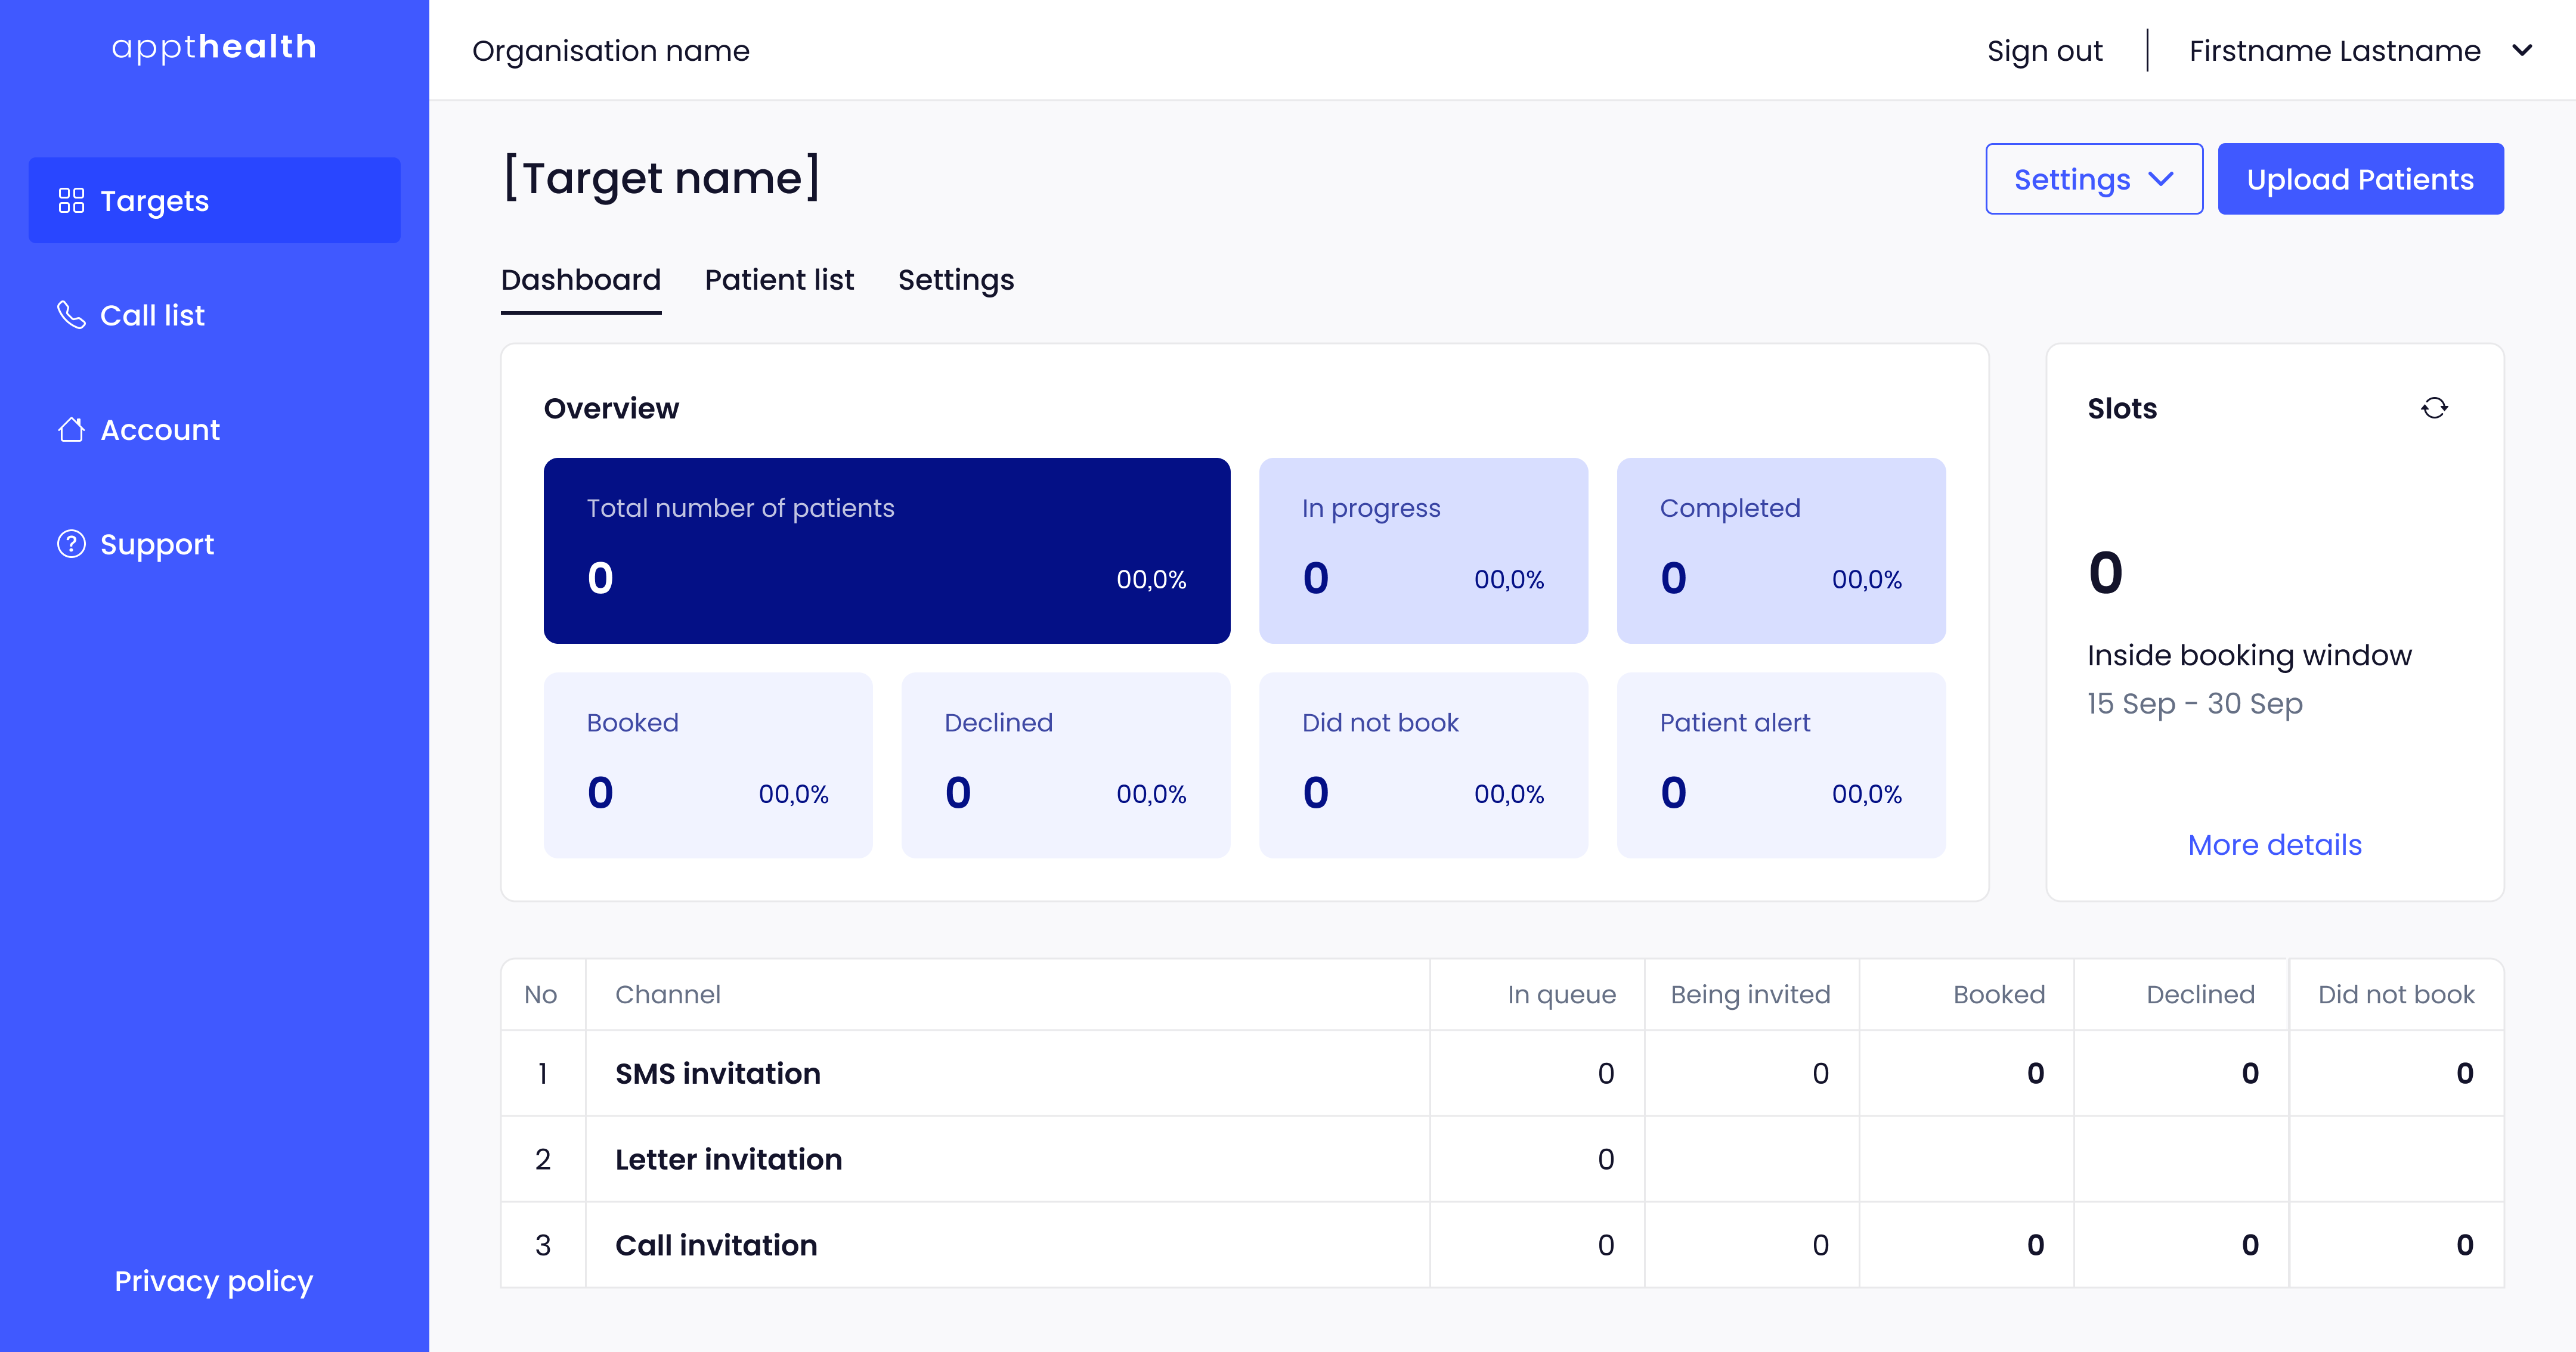Click the Account home icon
Image resolution: width=2576 pixels, height=1352 pixels.
pos(71,429)
